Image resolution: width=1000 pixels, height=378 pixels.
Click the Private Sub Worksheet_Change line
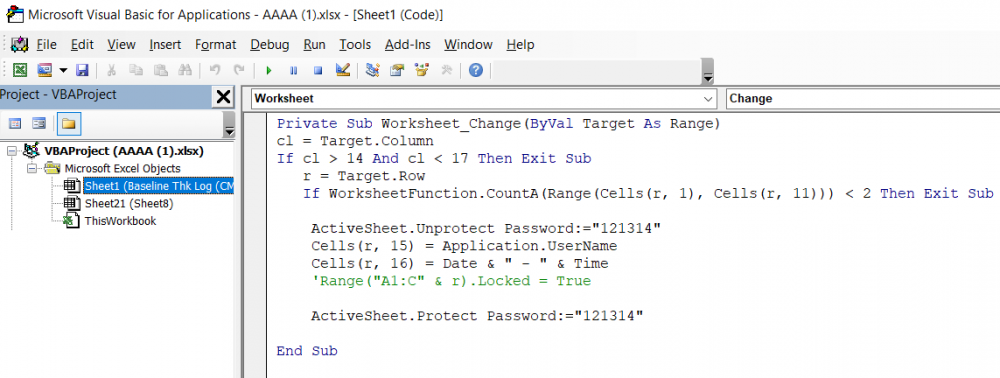coord(498,123)
